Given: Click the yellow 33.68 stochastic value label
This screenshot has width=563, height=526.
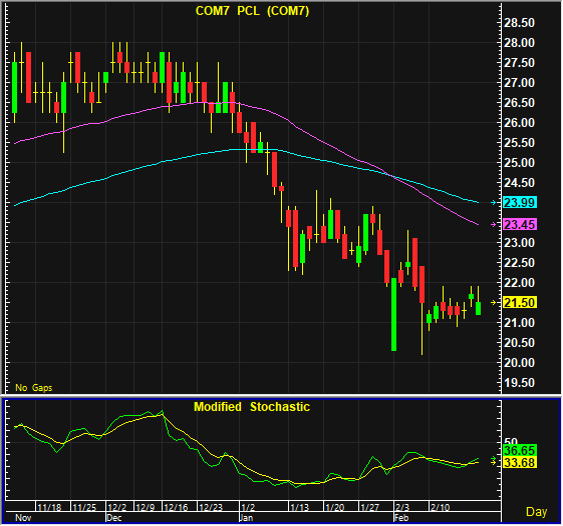Looking at the screenshot, I should click(520, 462).
